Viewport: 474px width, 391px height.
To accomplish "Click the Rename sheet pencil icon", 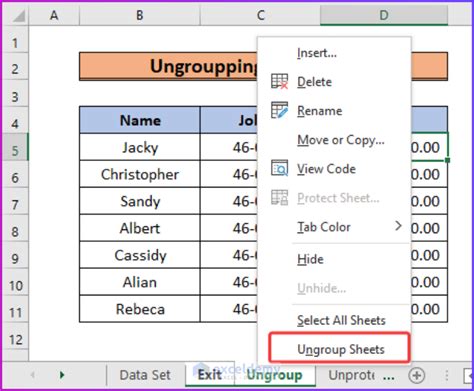I will [x=279, y=110].
